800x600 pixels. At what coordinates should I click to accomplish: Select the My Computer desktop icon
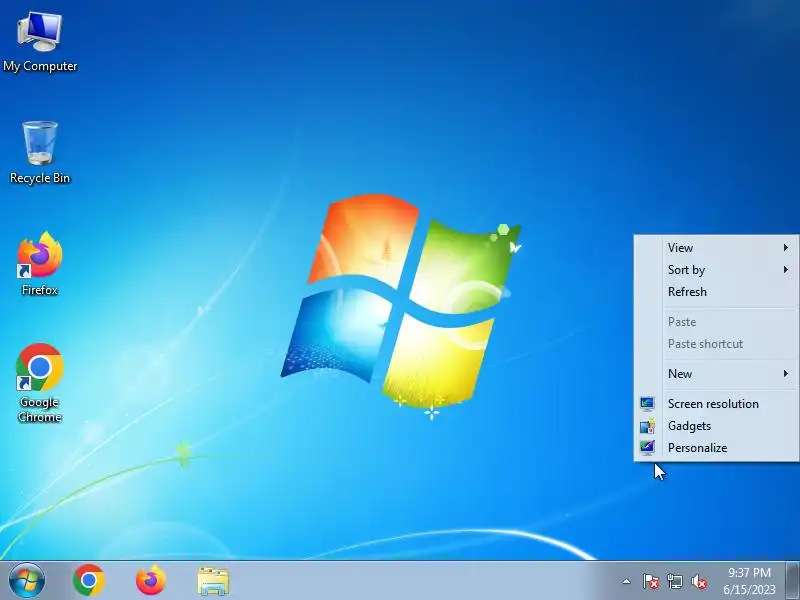40,43
